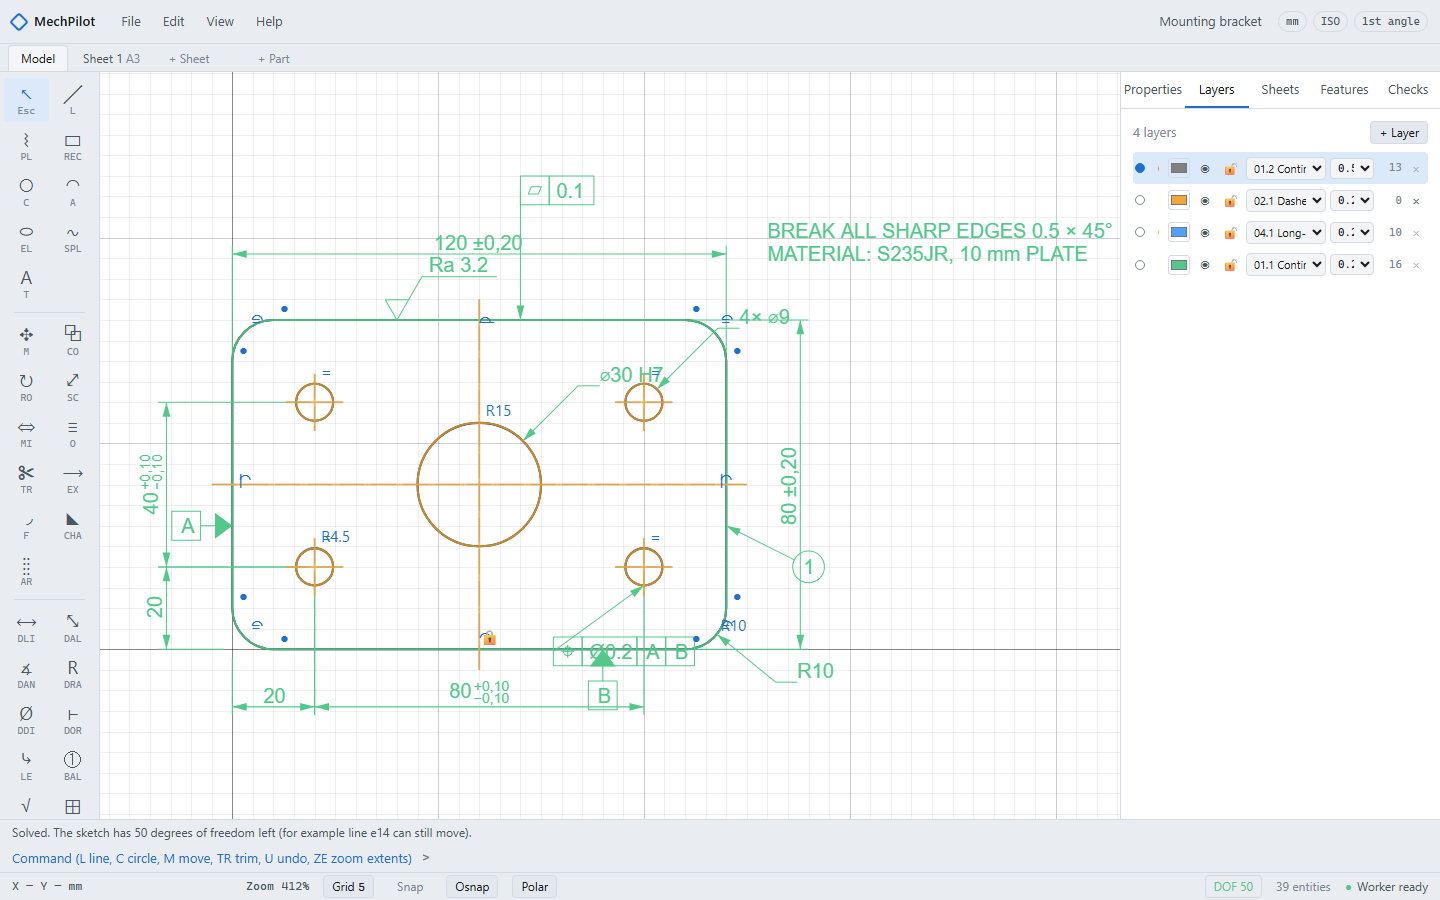The height and width of the screenshot is (900, 1440).
Task: Select the Ellipse (EL) tool
Action: pyautogui.click(x=26, y=238)
